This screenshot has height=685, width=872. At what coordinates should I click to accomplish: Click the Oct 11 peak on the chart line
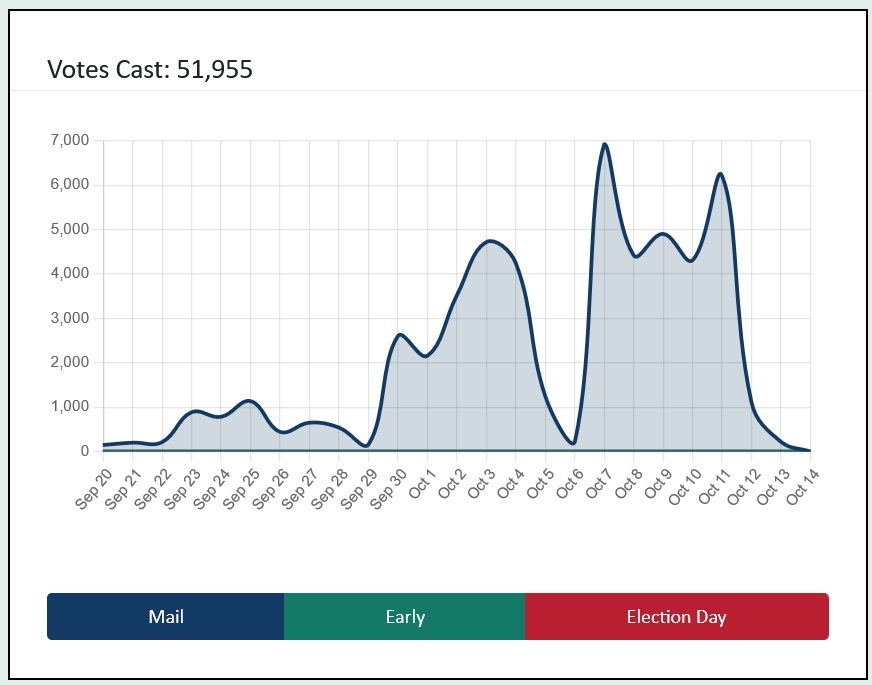tap(721, 174)
